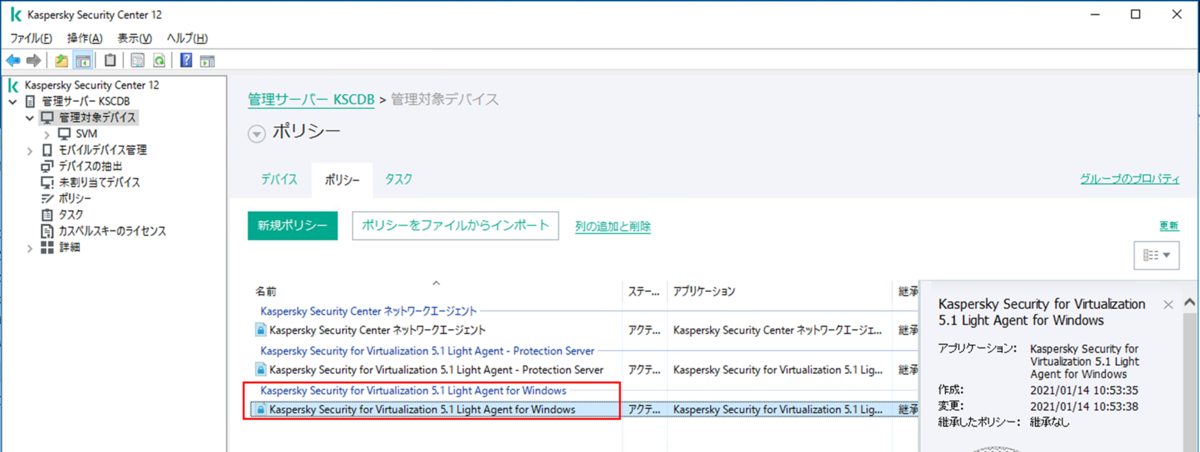Click Light Agent for Windows group header
This screenshot has width=1200, height=452.
(x=413, y=390)
